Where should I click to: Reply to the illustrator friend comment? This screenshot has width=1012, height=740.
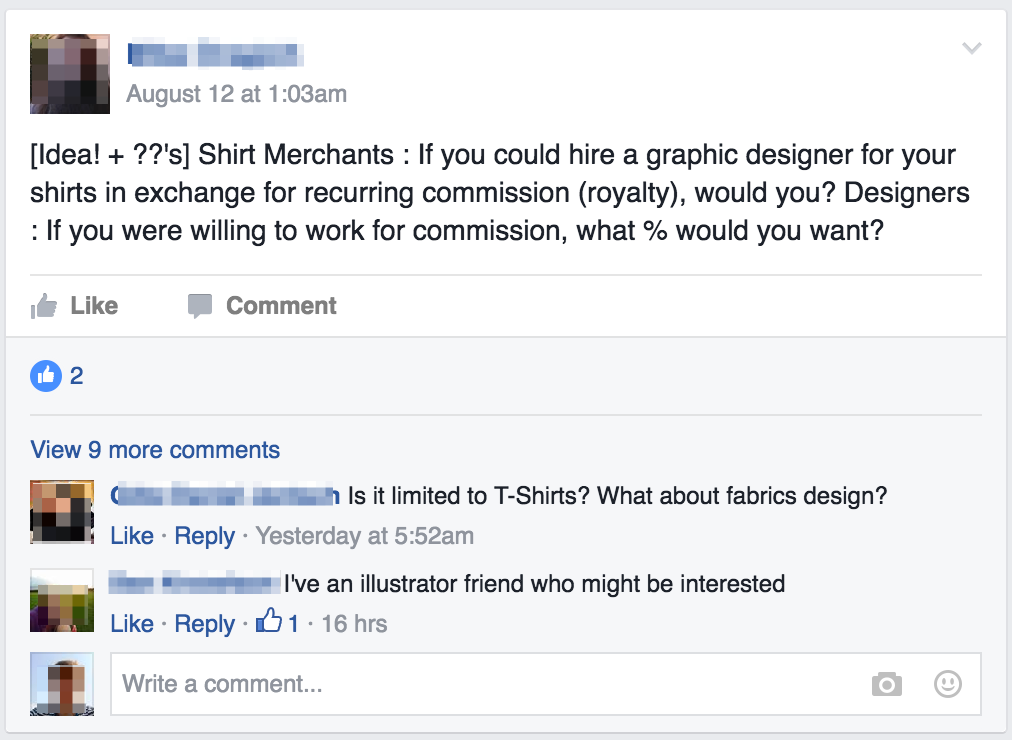tap(204, 624)
